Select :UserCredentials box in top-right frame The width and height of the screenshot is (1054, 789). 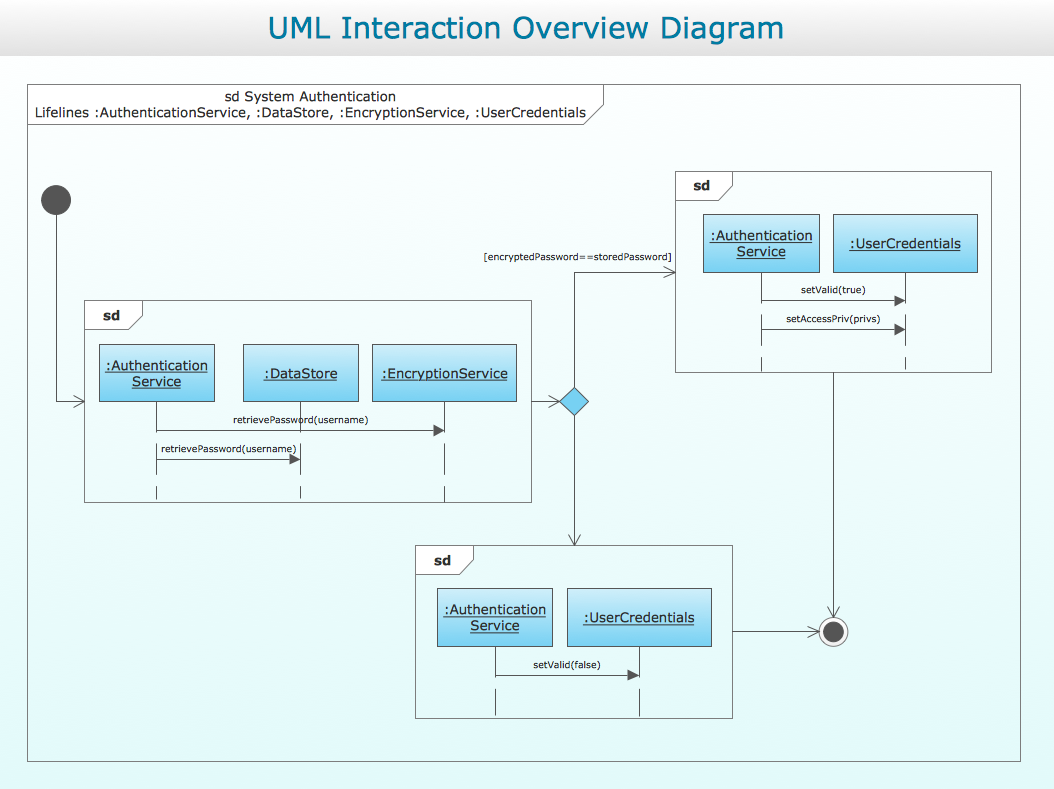(x=905, y=243)
